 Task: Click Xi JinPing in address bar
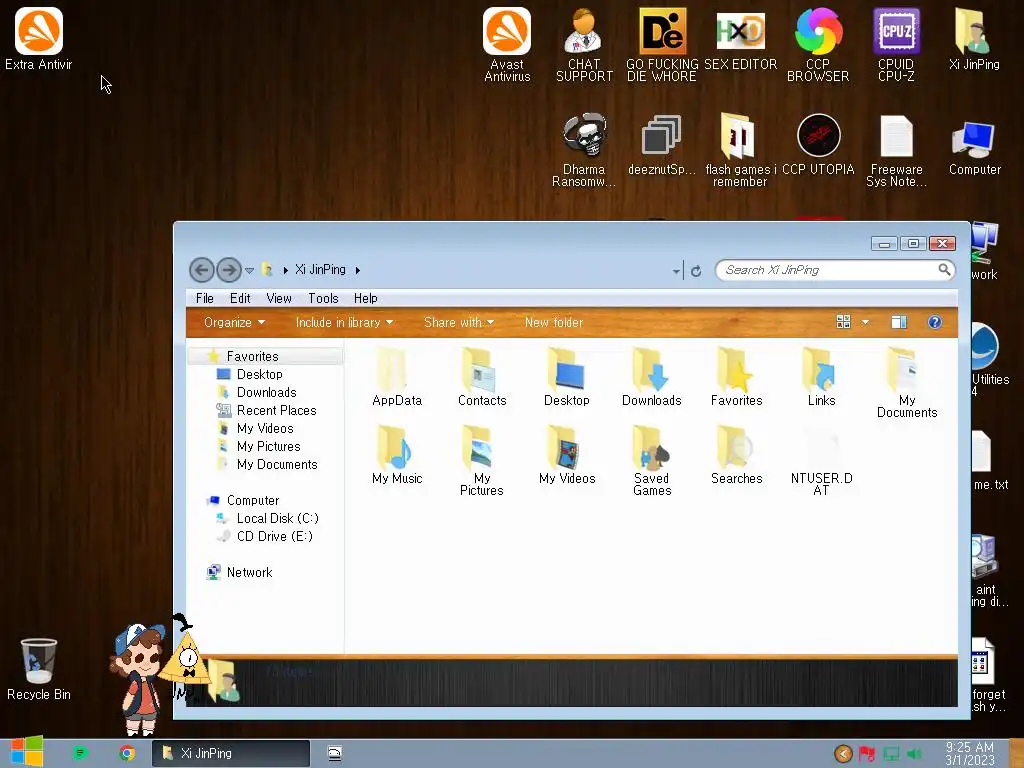click(x=320, y=269)
